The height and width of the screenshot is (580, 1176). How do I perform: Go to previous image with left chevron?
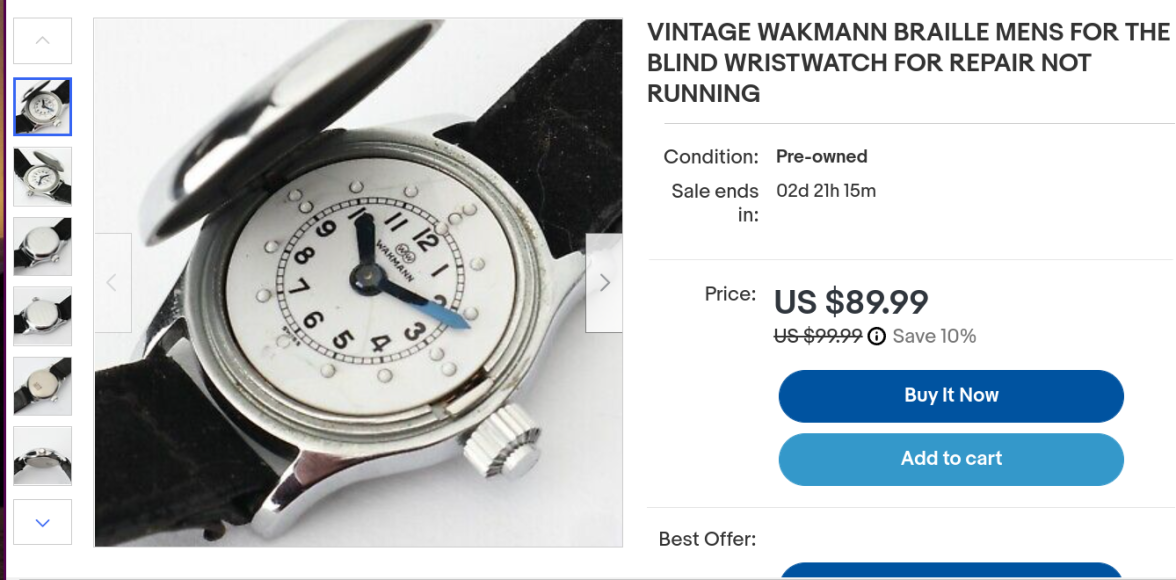pyautogui.click(x=112, y=283)
